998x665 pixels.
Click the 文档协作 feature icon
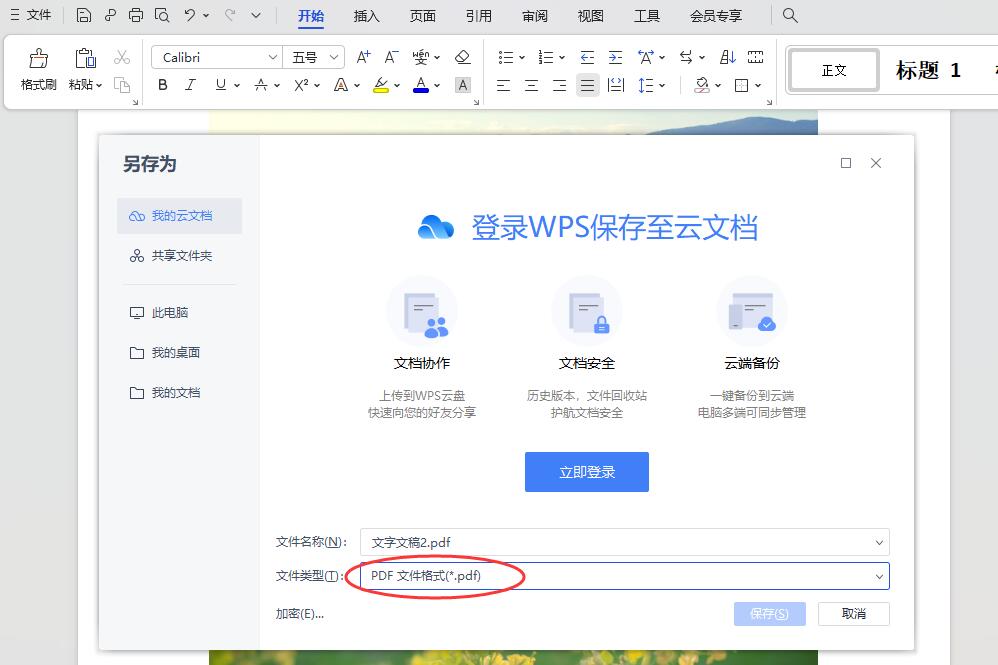pyautogui.click(x=422, y=312)
